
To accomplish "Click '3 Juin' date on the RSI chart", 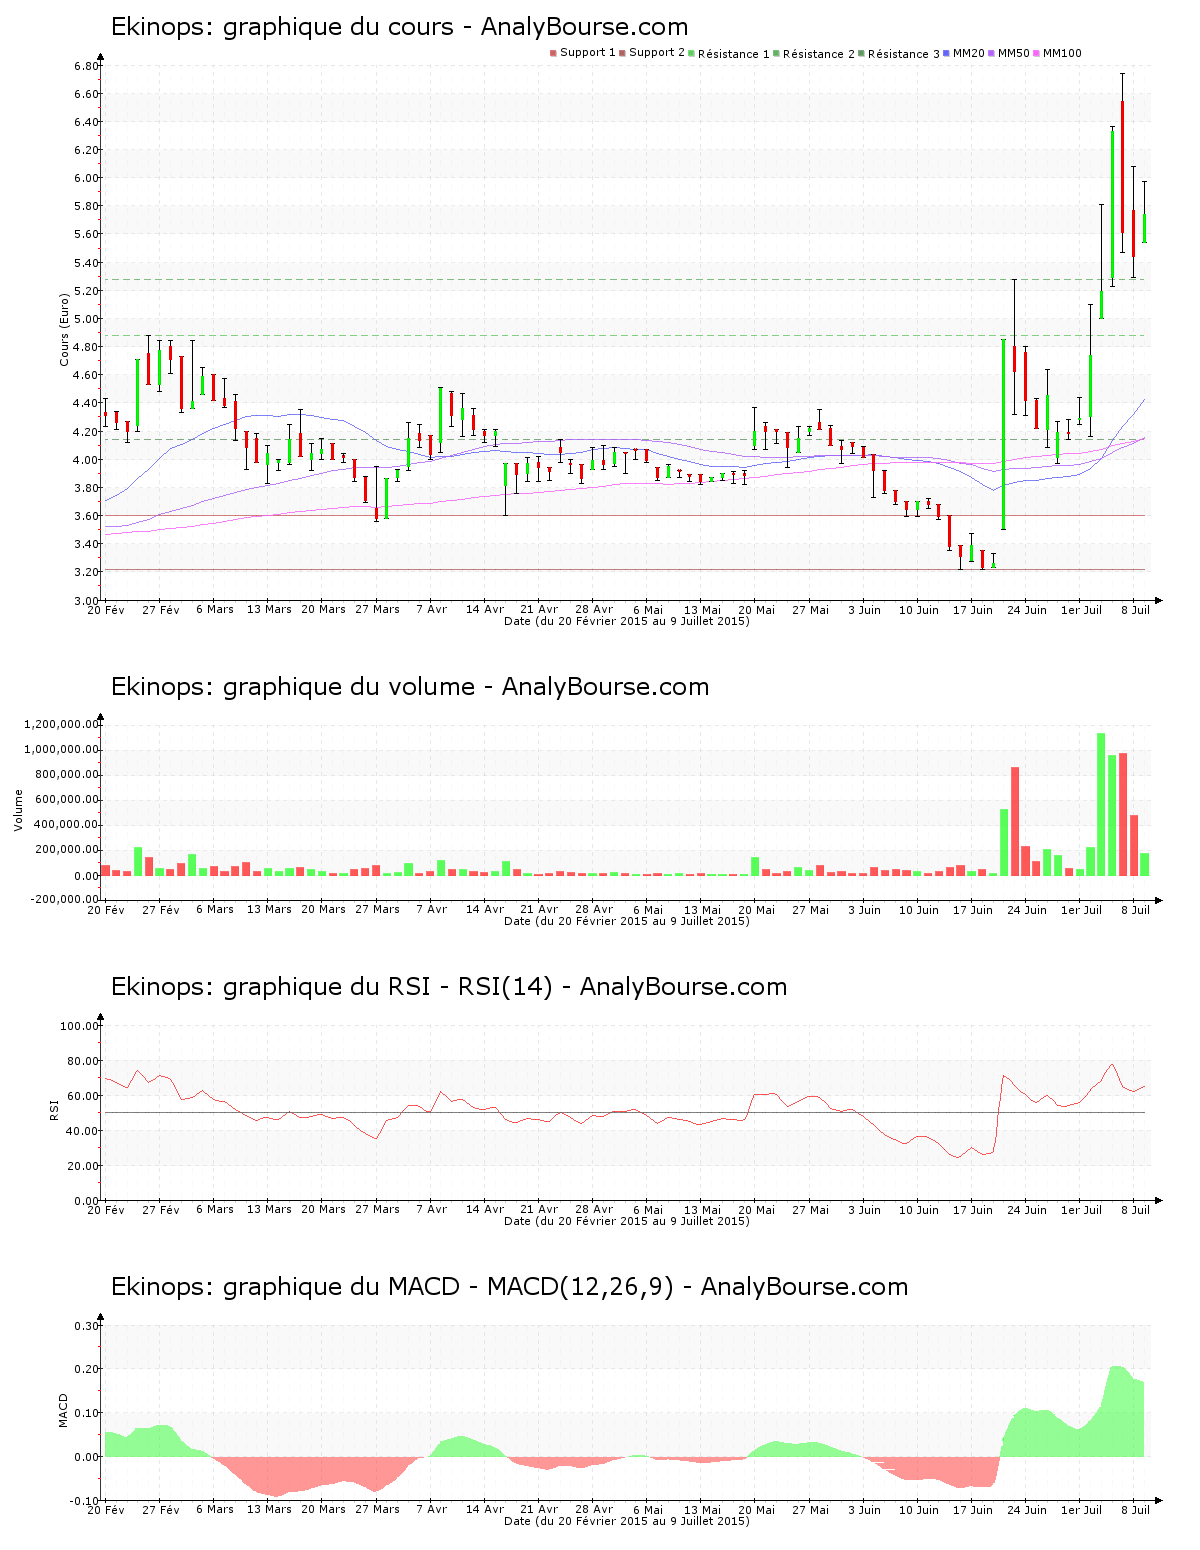I will [864, 1209].
